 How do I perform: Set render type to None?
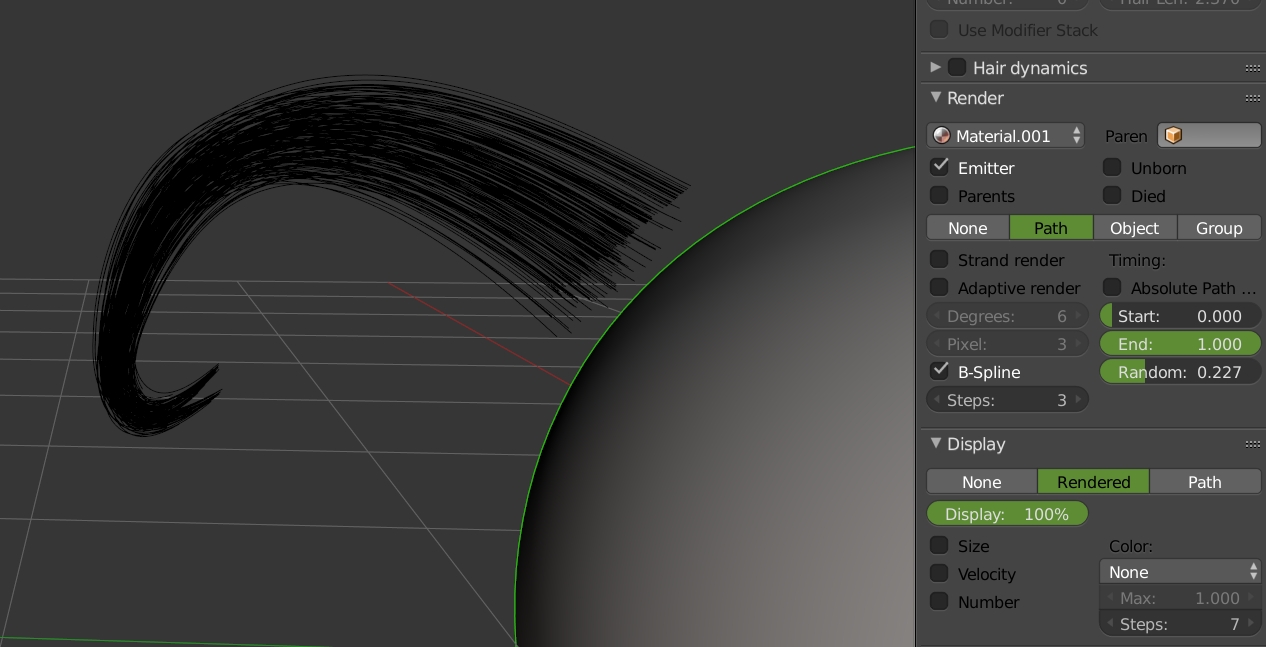(968, 228)
